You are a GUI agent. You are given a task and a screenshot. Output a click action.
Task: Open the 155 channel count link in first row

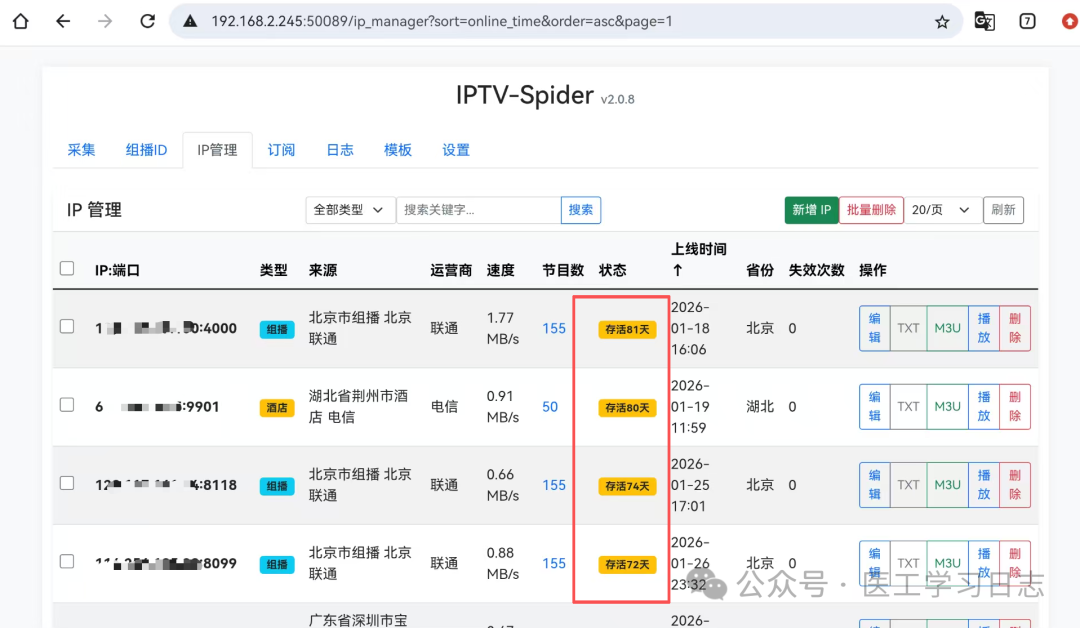[554, 328]
